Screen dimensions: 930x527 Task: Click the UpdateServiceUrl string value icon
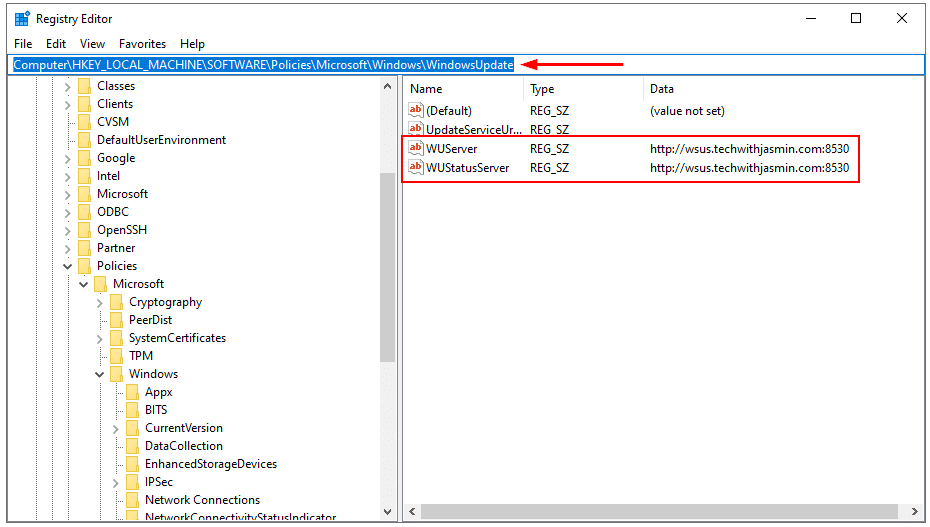click(416, 129)
